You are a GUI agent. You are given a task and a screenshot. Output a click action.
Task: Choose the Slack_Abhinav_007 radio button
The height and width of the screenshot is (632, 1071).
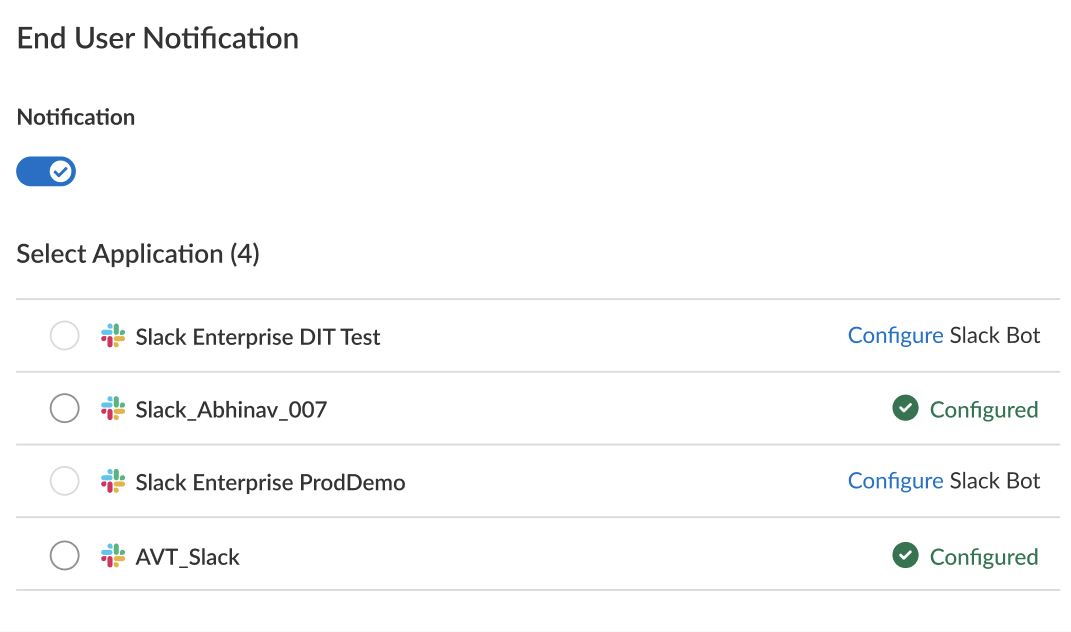pyautogui.click(x=65, y=409)
